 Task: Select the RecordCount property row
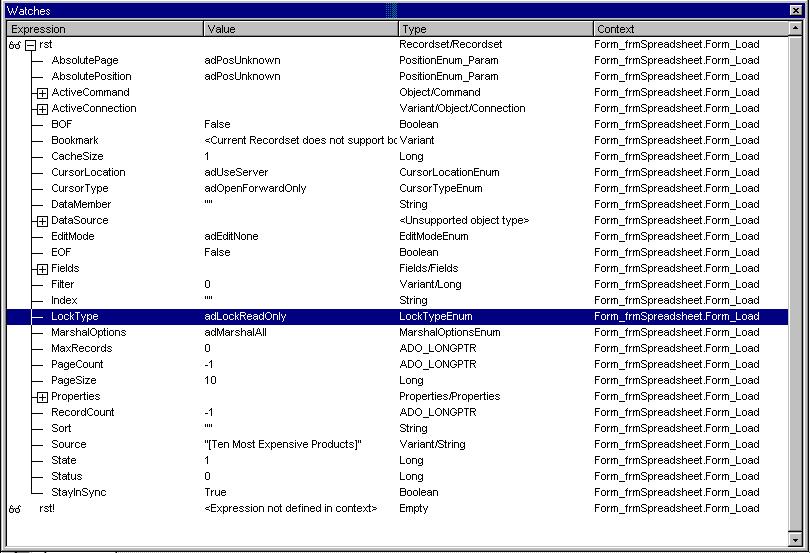click(x=82, y=412)
